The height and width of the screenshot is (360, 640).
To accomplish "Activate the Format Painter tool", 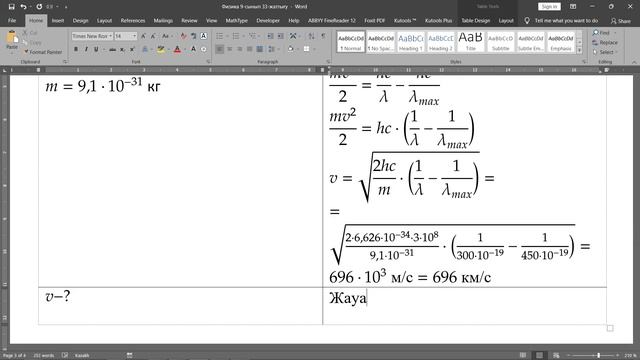I will click(42, 52).
